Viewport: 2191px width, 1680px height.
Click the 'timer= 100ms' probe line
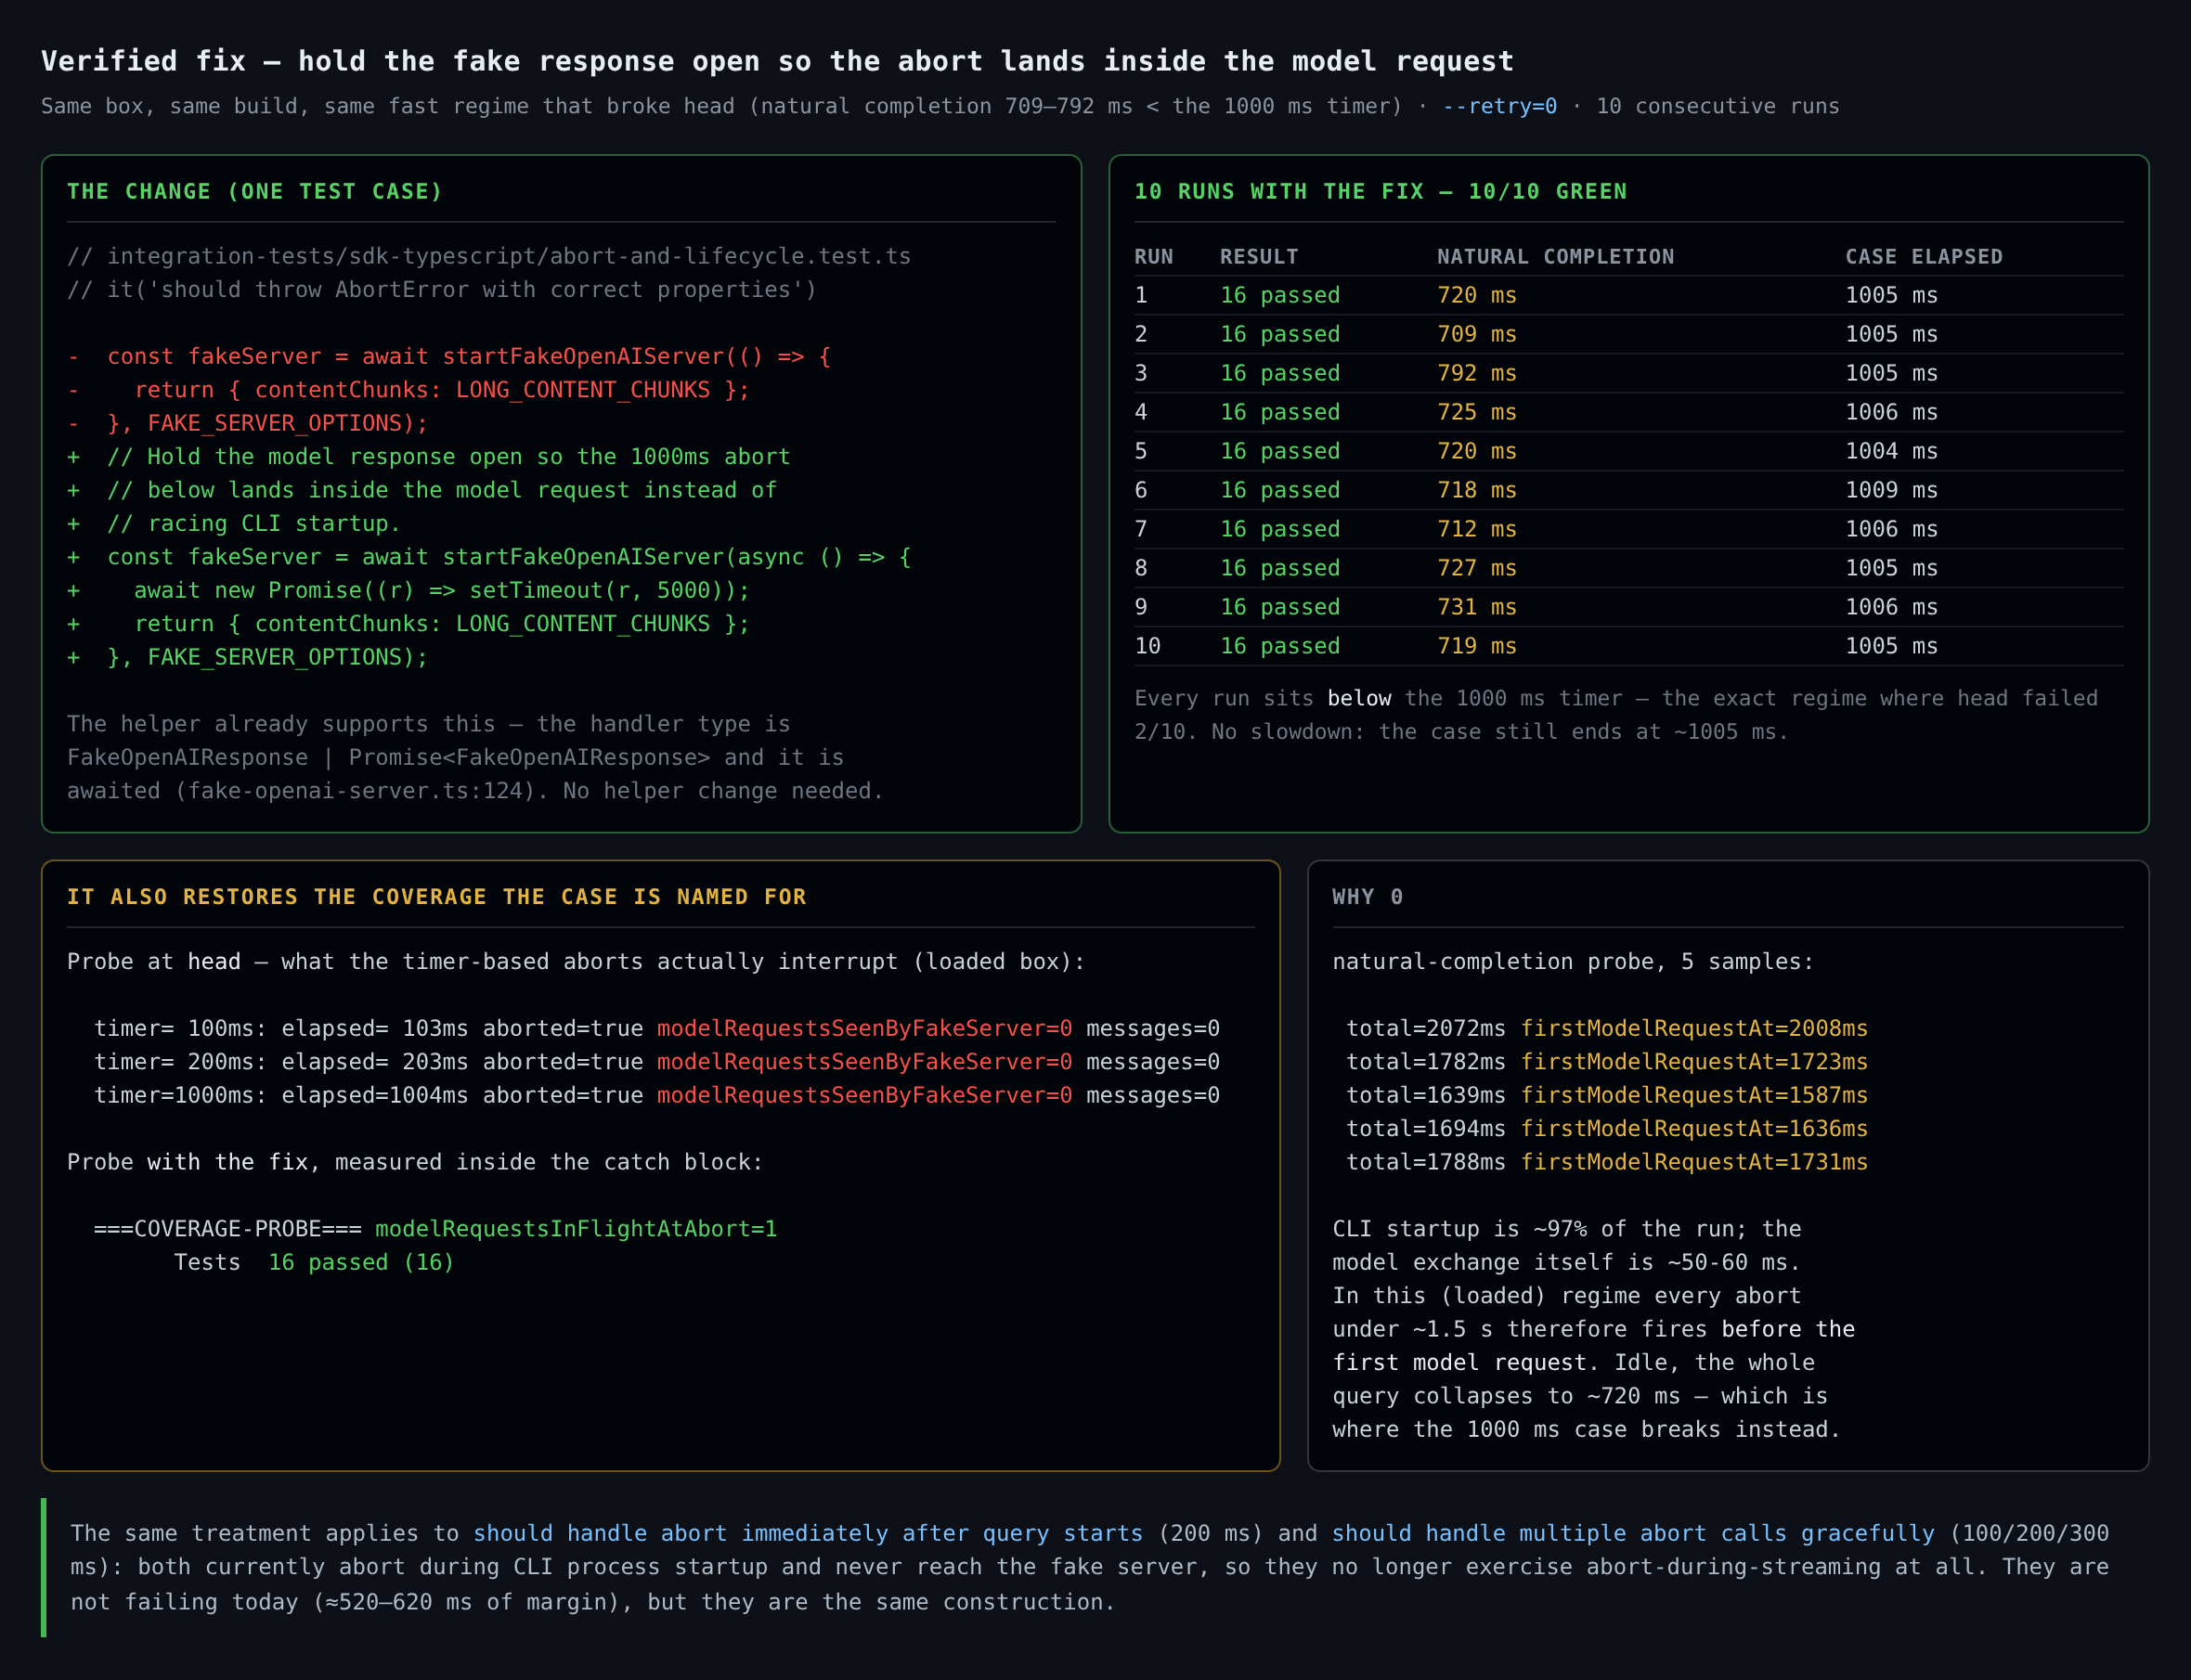(x=656, y=1029)
